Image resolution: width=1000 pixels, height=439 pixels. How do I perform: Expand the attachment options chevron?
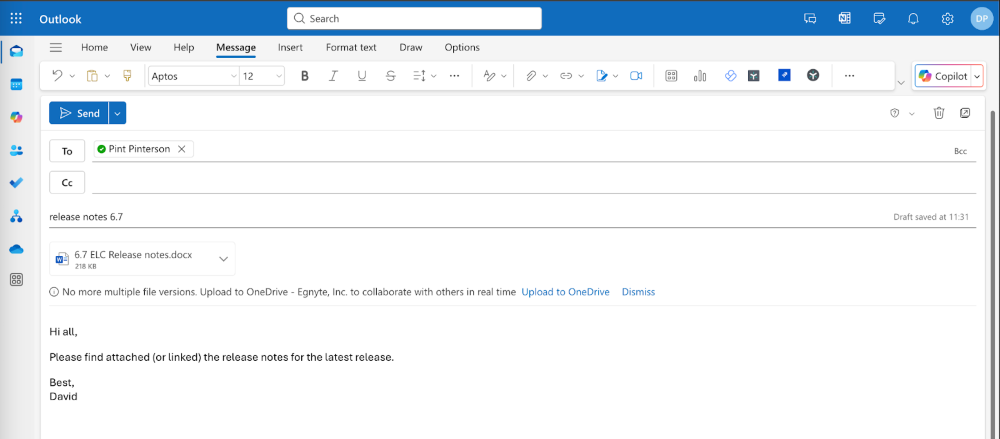[x=224, y=259]
